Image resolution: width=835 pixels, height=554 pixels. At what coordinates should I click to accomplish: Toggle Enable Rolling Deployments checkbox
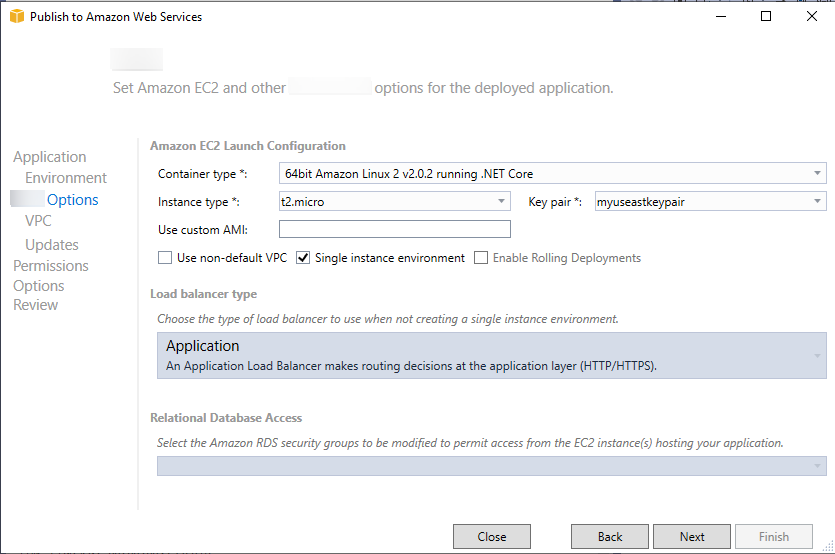pyautogui.click(x=481, y=258)
